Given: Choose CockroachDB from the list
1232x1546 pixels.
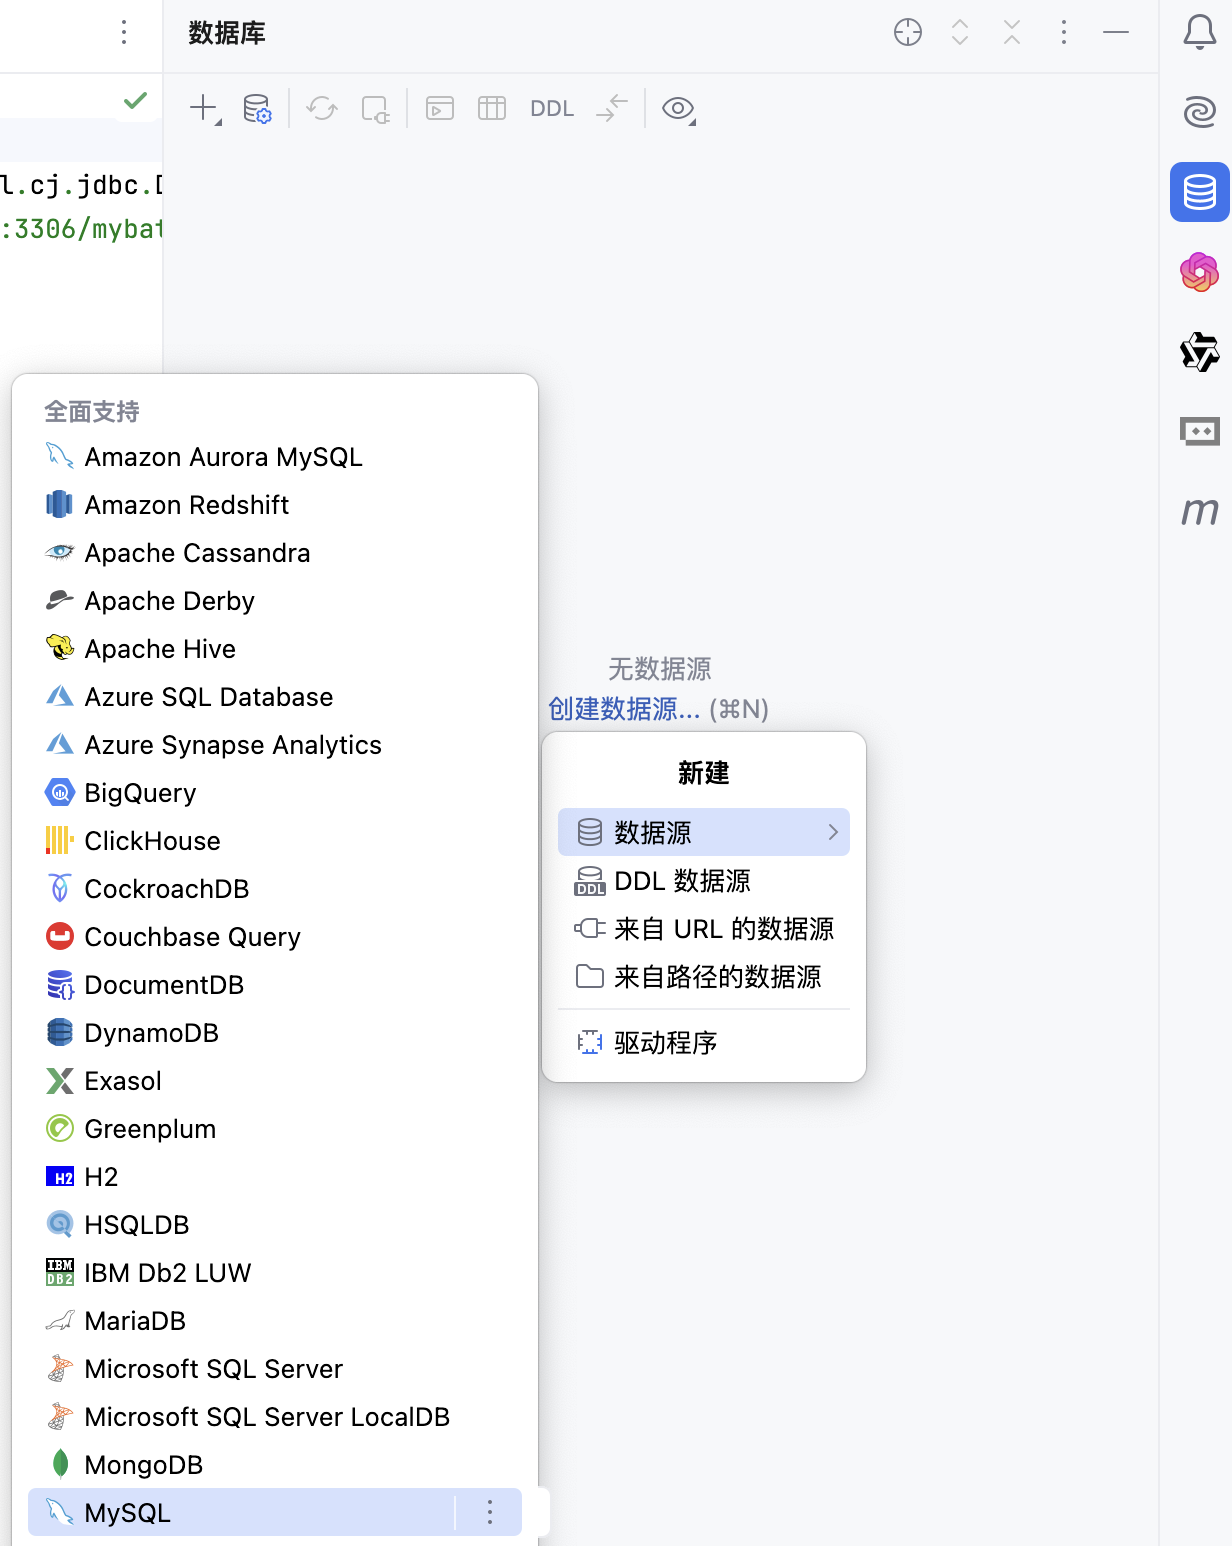Looking at the screenshot, I should tap(275, 889).
